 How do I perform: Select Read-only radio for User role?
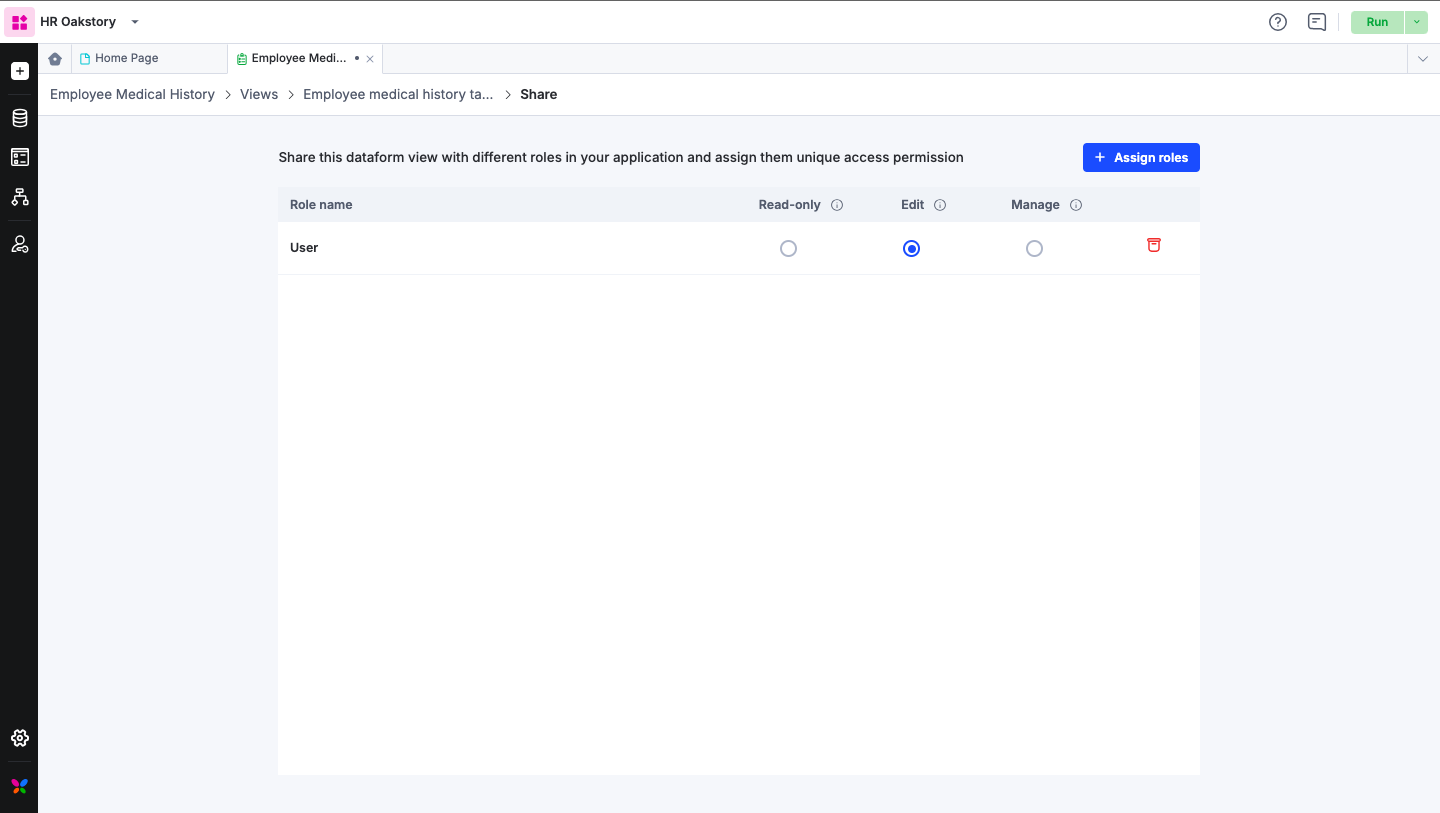788,248
